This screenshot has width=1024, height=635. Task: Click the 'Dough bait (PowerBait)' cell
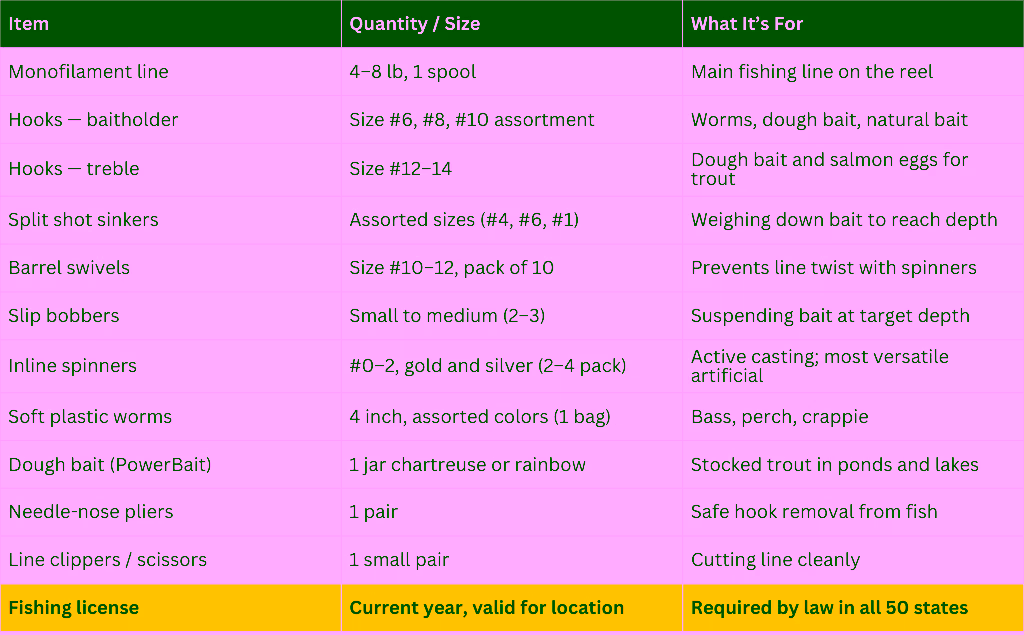[110, 465]
